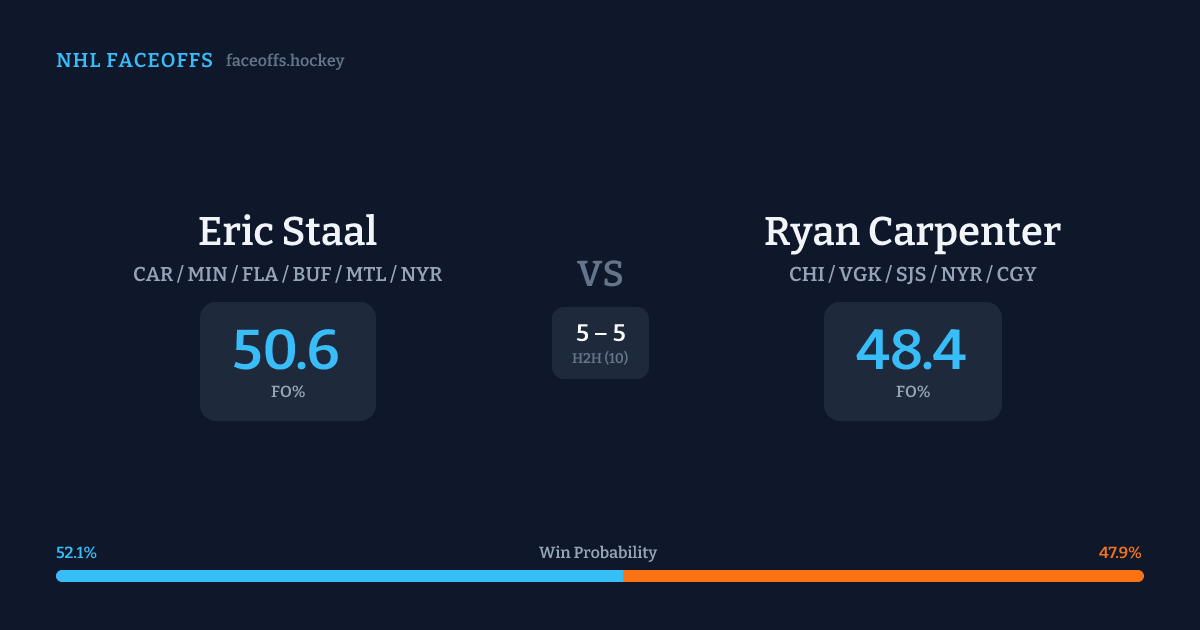Click the 50.6 faceoff percentage number
The height and width of the screenshot is (630, 1200).
point(286,350)
